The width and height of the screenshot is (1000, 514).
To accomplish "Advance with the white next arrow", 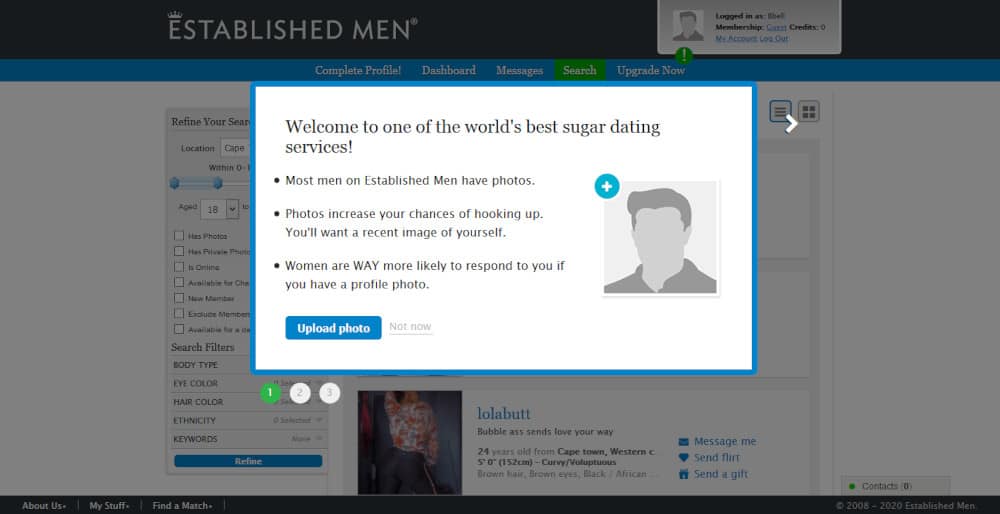I will tap(791, 124).
